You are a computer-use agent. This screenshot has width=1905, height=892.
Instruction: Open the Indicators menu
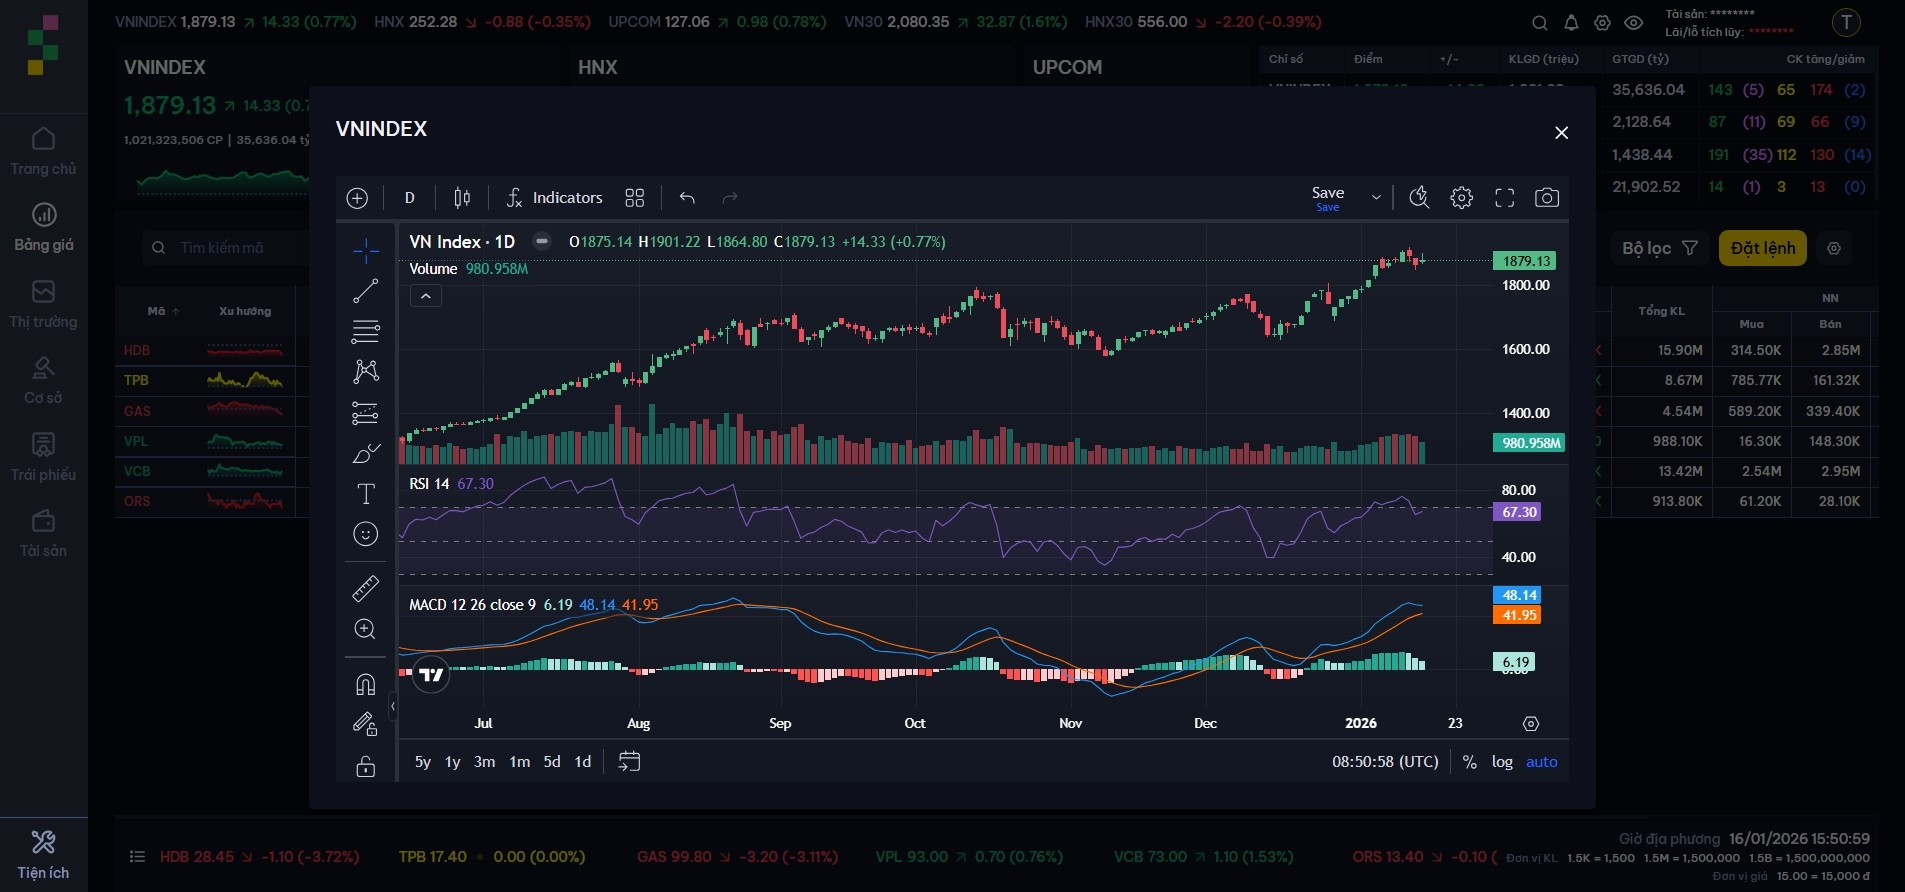554,198
